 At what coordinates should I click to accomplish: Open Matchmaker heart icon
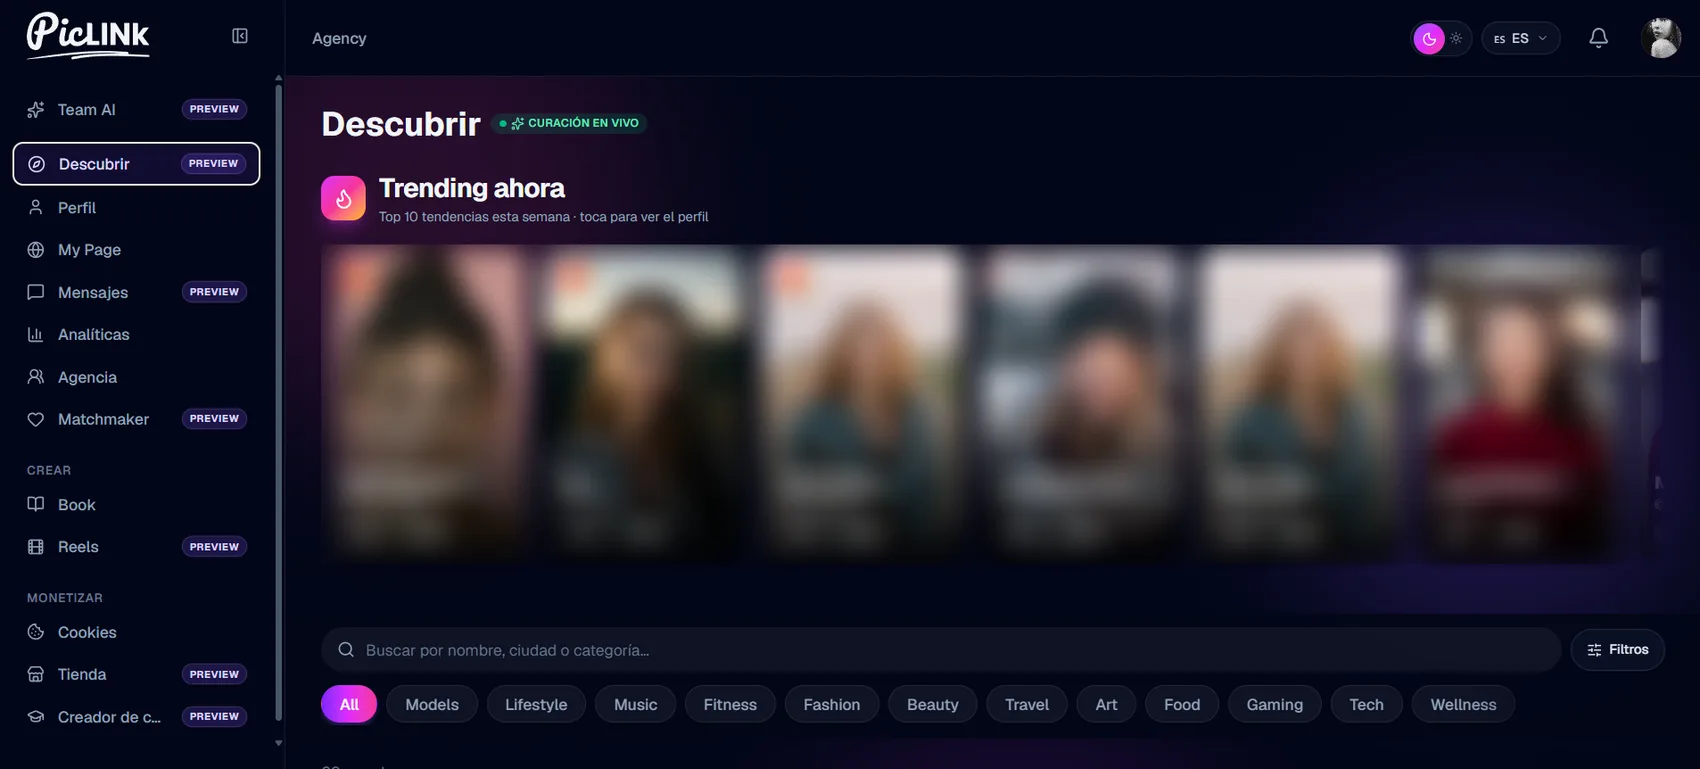point(36,419)
